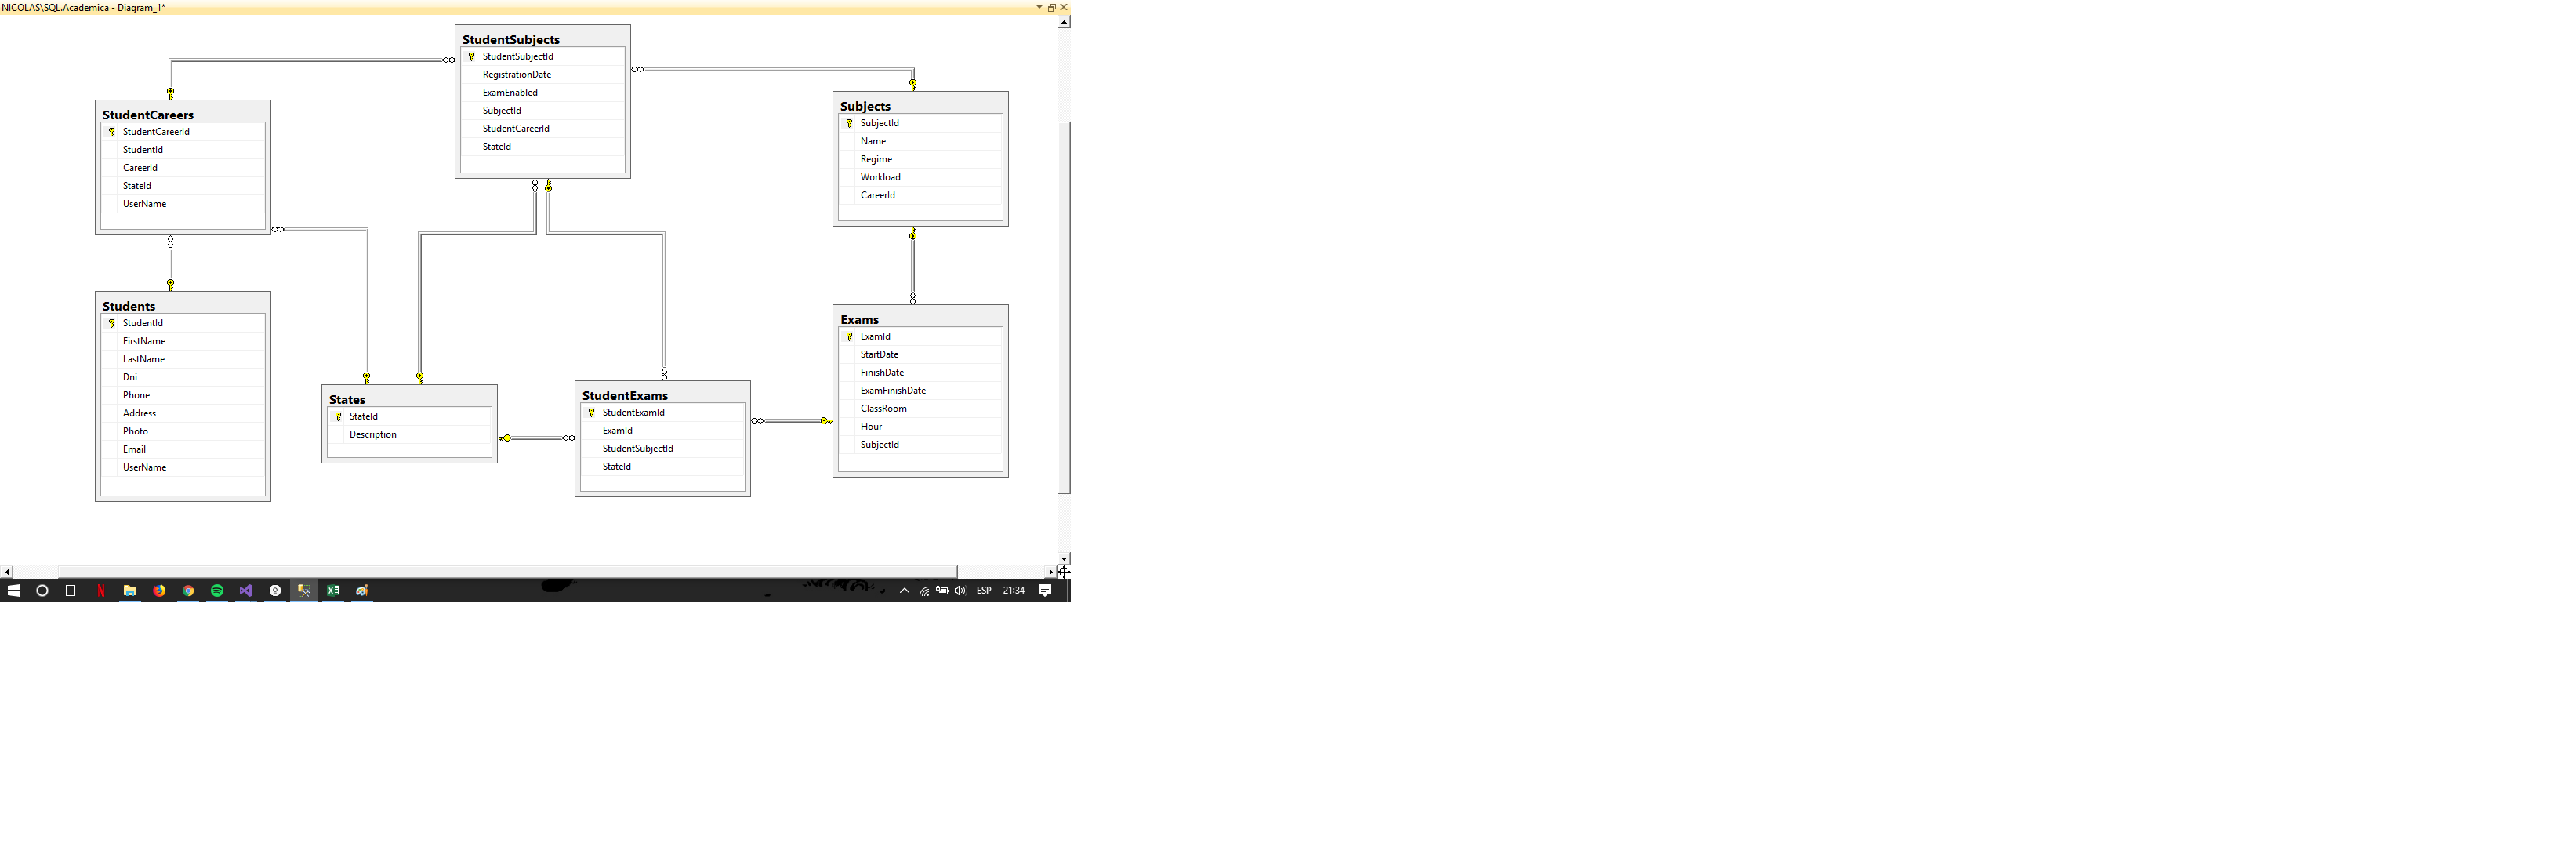Viewport: 2576px width, 847px height.
Task: Open the Wi-Fi network tray icon
Action: 924,591
